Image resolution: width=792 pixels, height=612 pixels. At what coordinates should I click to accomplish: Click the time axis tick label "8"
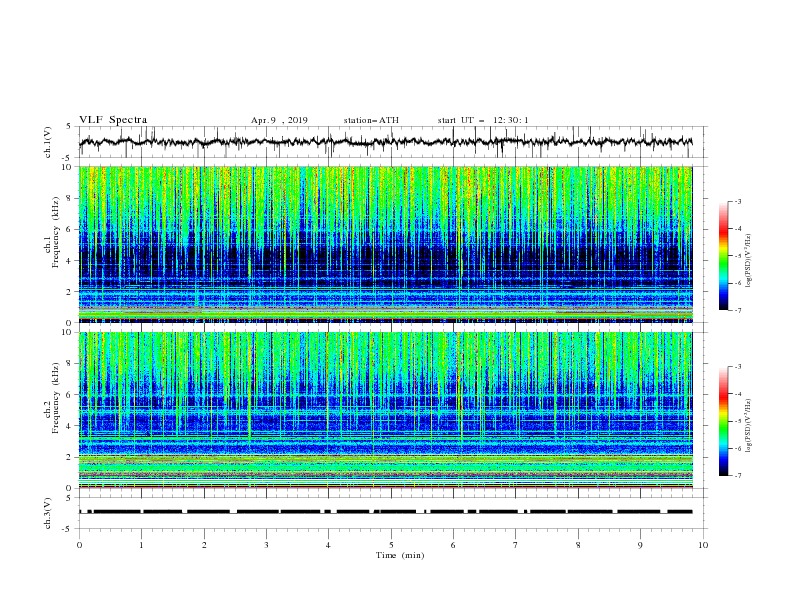pyautogui.click(x=578, y=545)
